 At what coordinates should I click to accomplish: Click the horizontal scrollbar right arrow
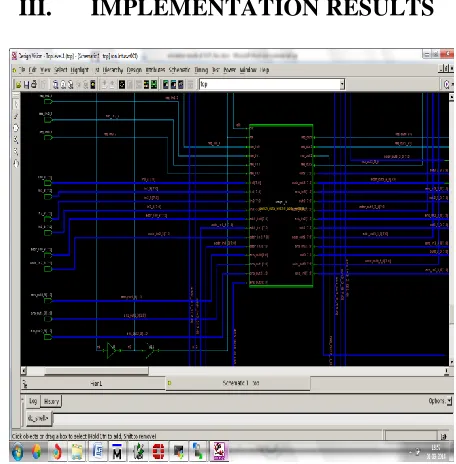click(446, 371)
